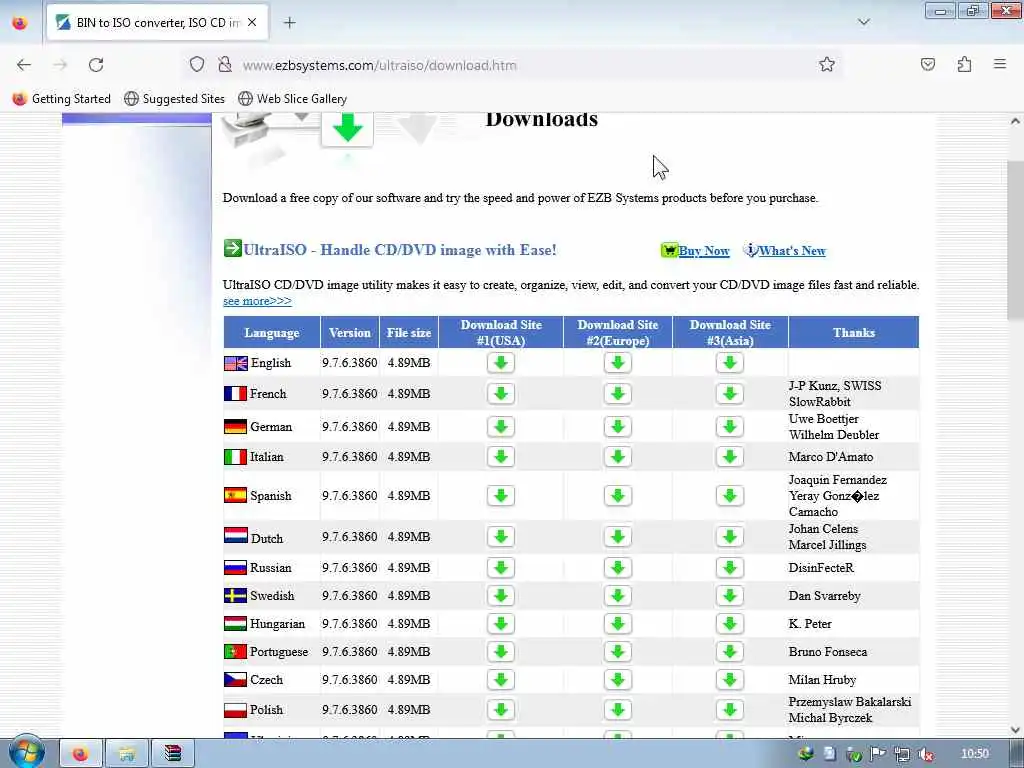The width and height of the screenshot is (1024, 768).
Task: Download Spanish version from Europe site
Action: click(x=617, y=496)
